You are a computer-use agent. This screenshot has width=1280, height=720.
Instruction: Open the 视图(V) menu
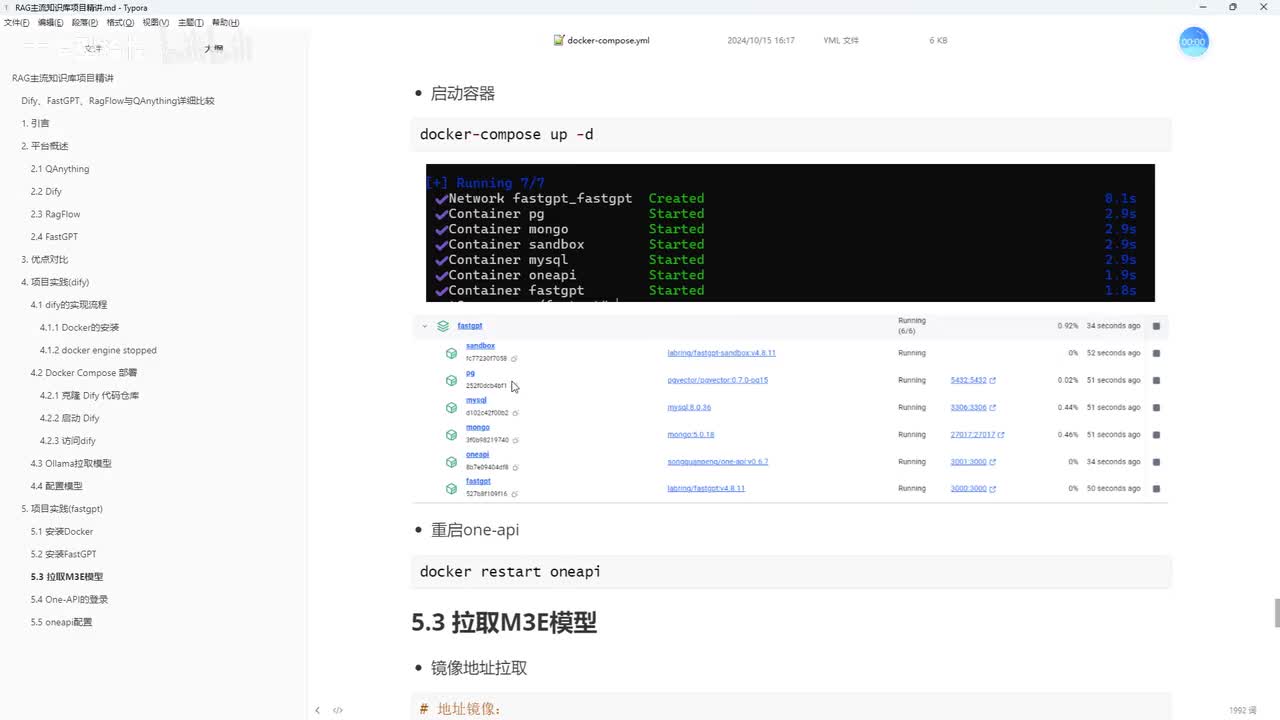(x=156, y=22)
